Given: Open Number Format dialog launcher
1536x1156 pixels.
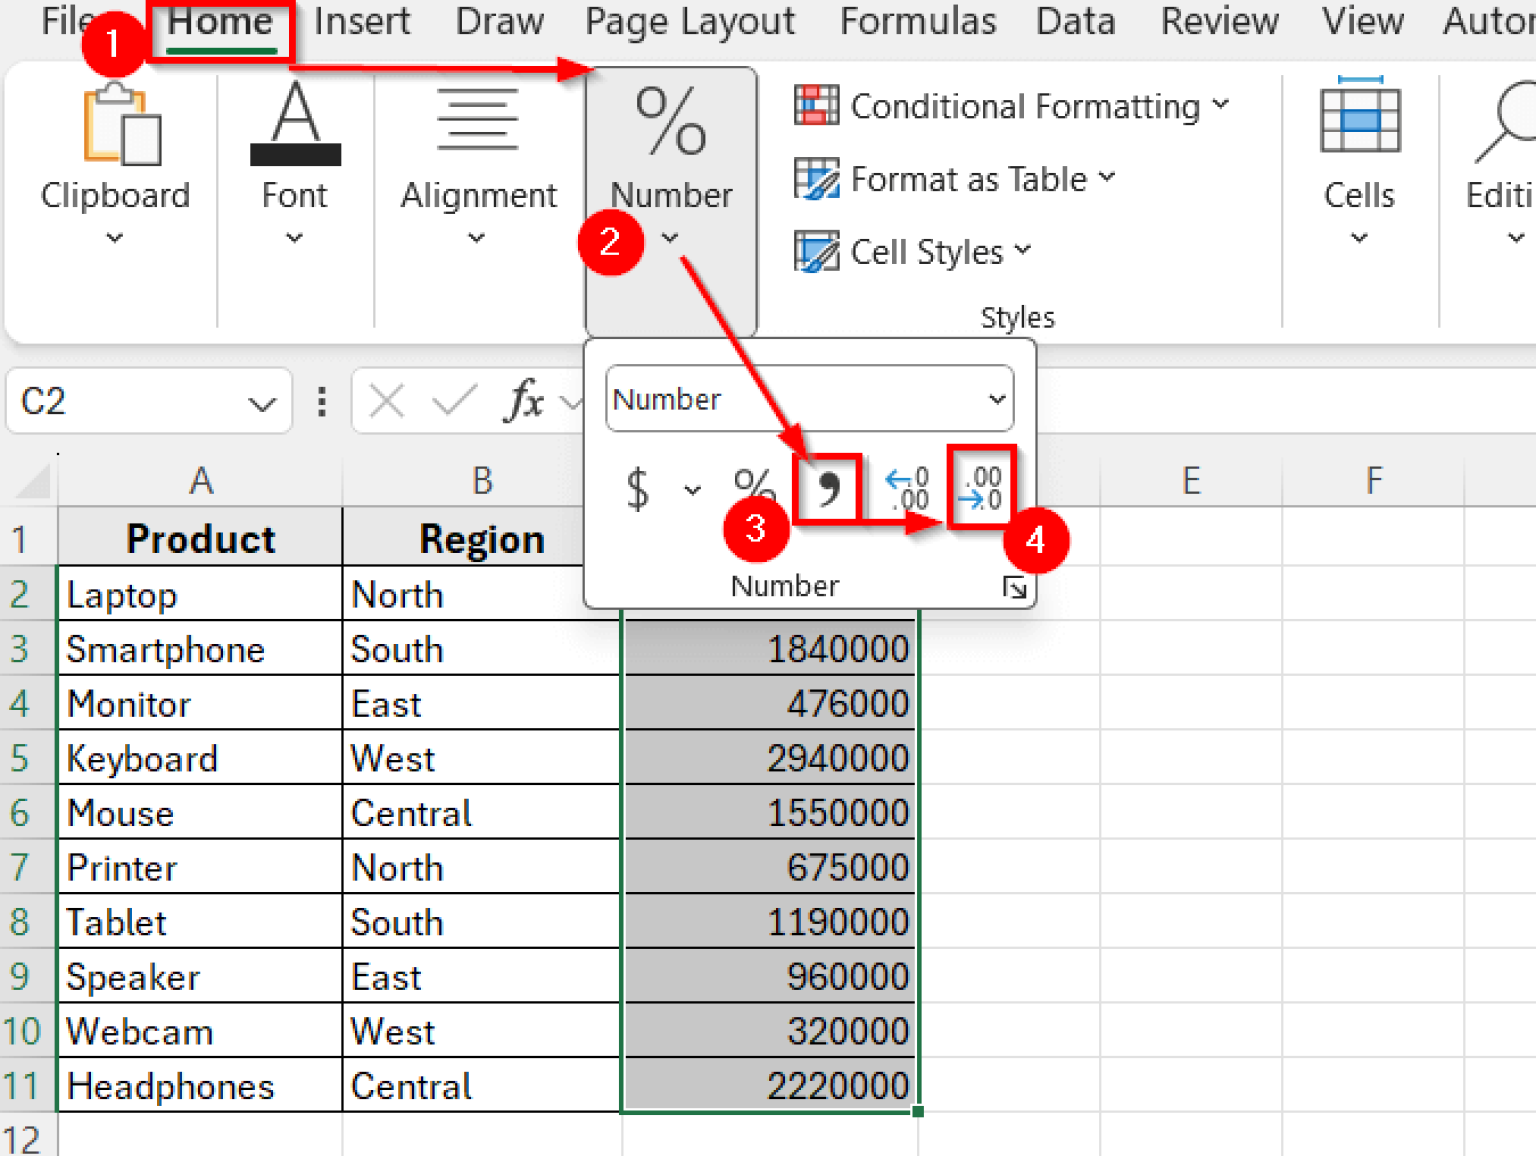Looking at the screenshot, I should point(1014,588).
